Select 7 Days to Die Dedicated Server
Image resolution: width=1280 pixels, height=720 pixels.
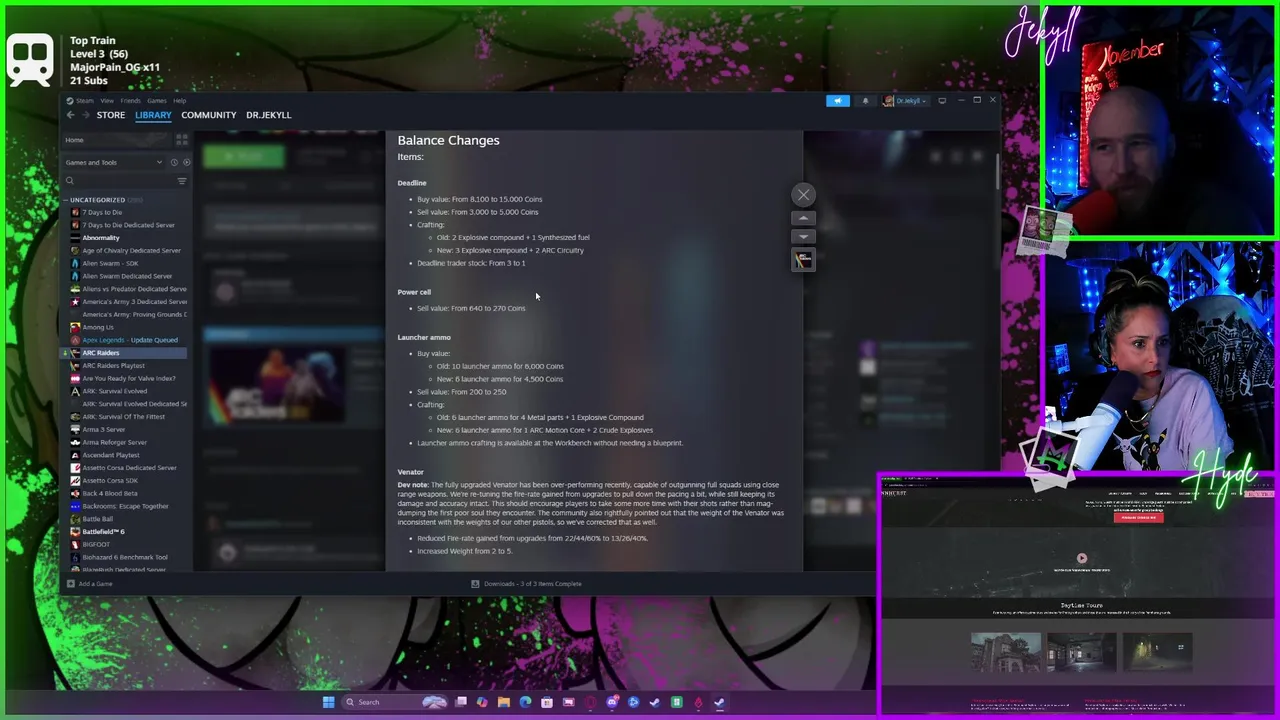pyautogui.click(x=128, y=225)
